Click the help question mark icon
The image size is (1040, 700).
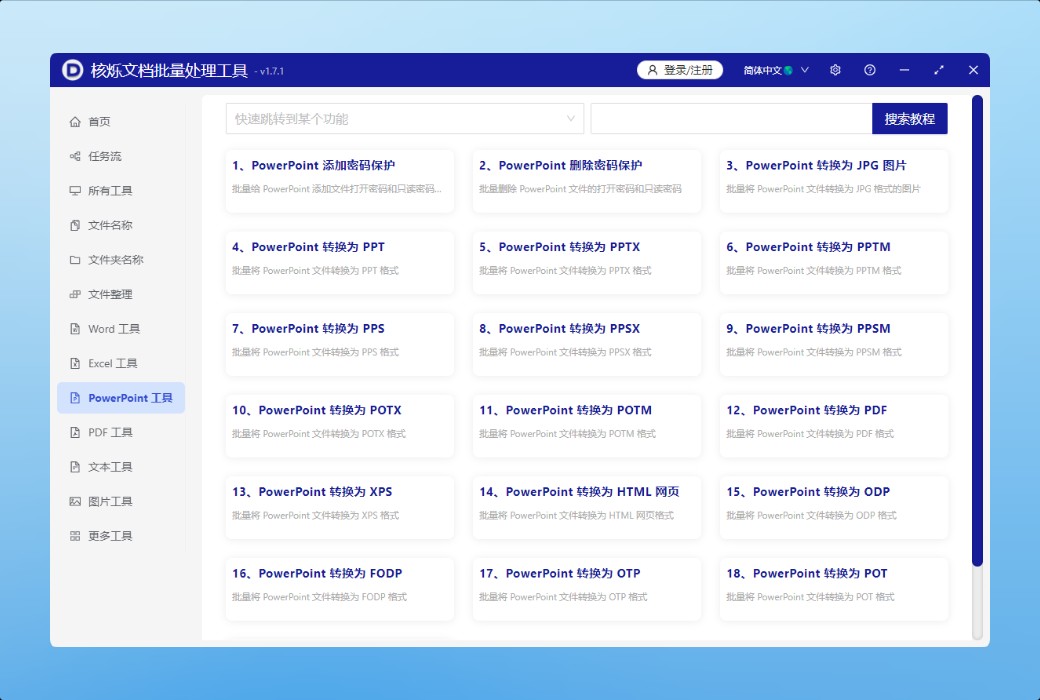click(870, 70)
